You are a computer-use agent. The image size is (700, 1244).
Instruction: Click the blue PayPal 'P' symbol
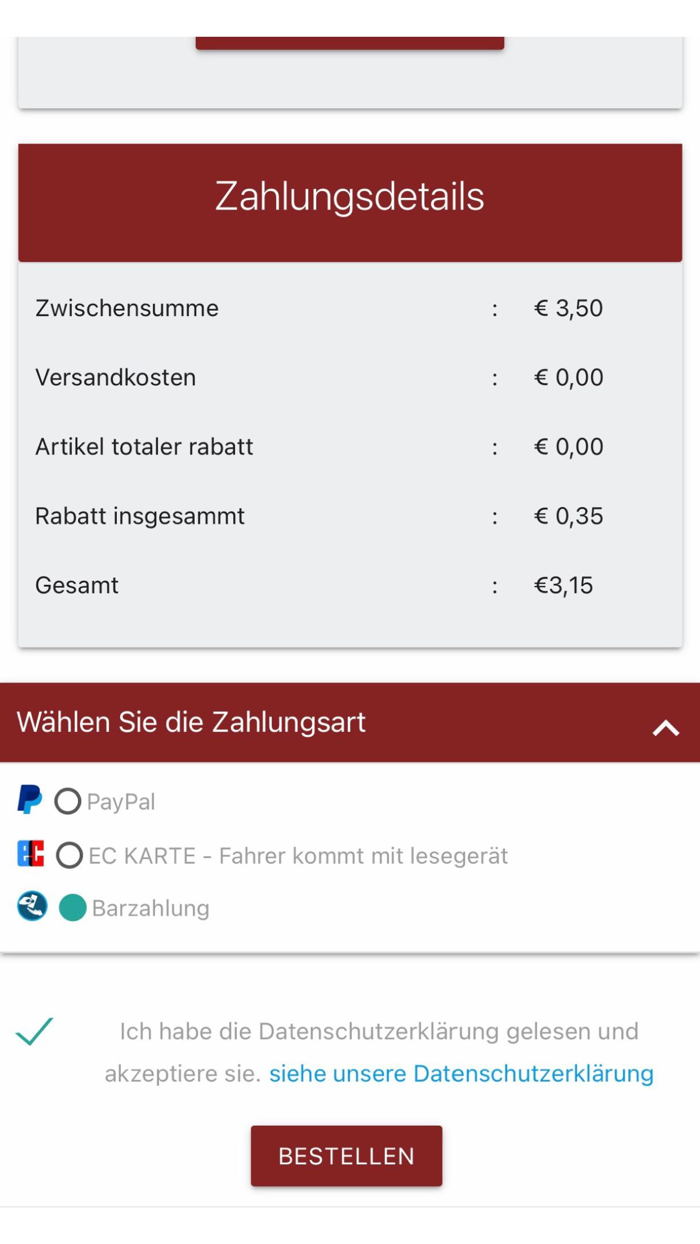tap(29, 800)
